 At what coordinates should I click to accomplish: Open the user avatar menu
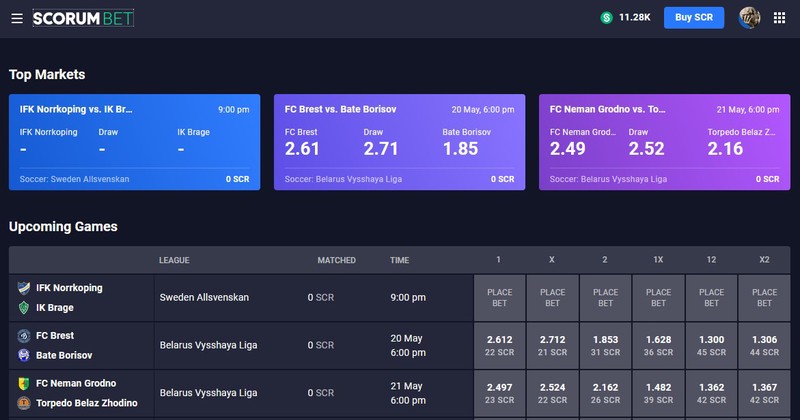pos(749,18)
